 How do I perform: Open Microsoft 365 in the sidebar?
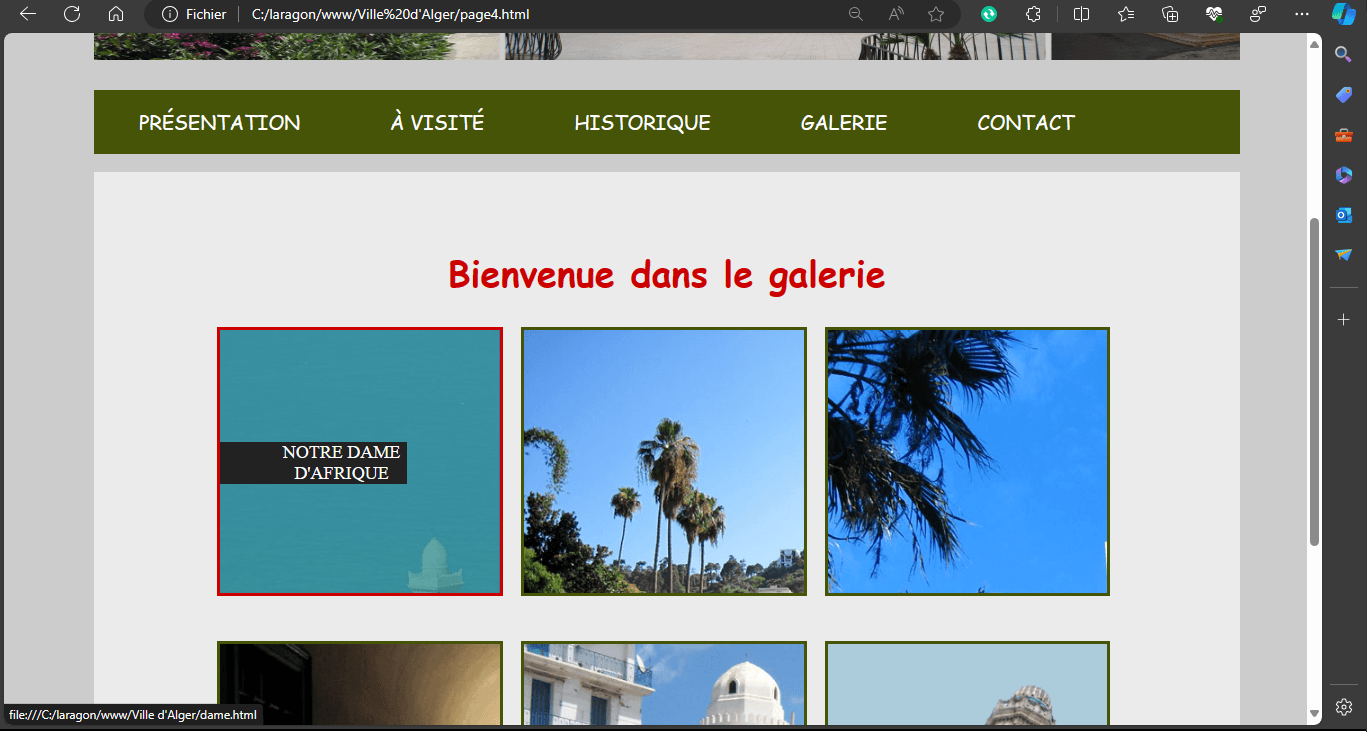click(1344, 175)
